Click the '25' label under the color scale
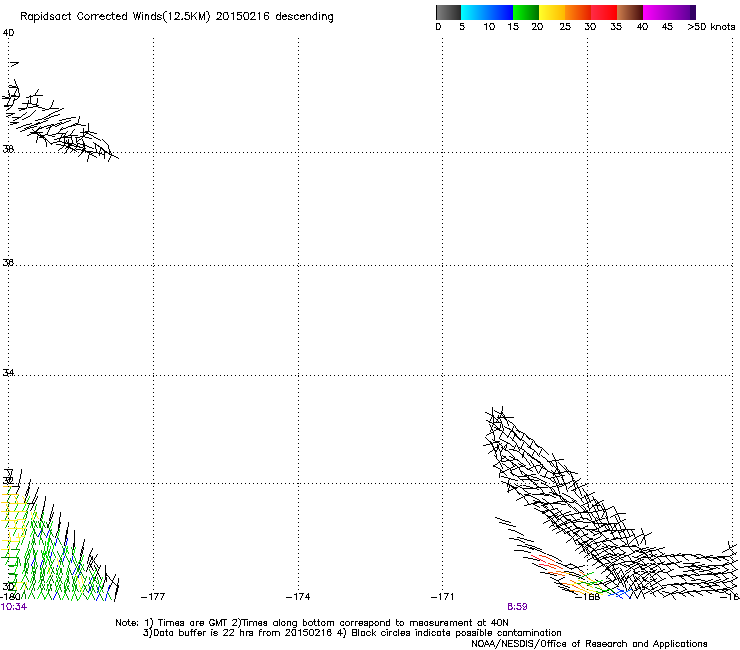740x650 pixels. (565, 27)
